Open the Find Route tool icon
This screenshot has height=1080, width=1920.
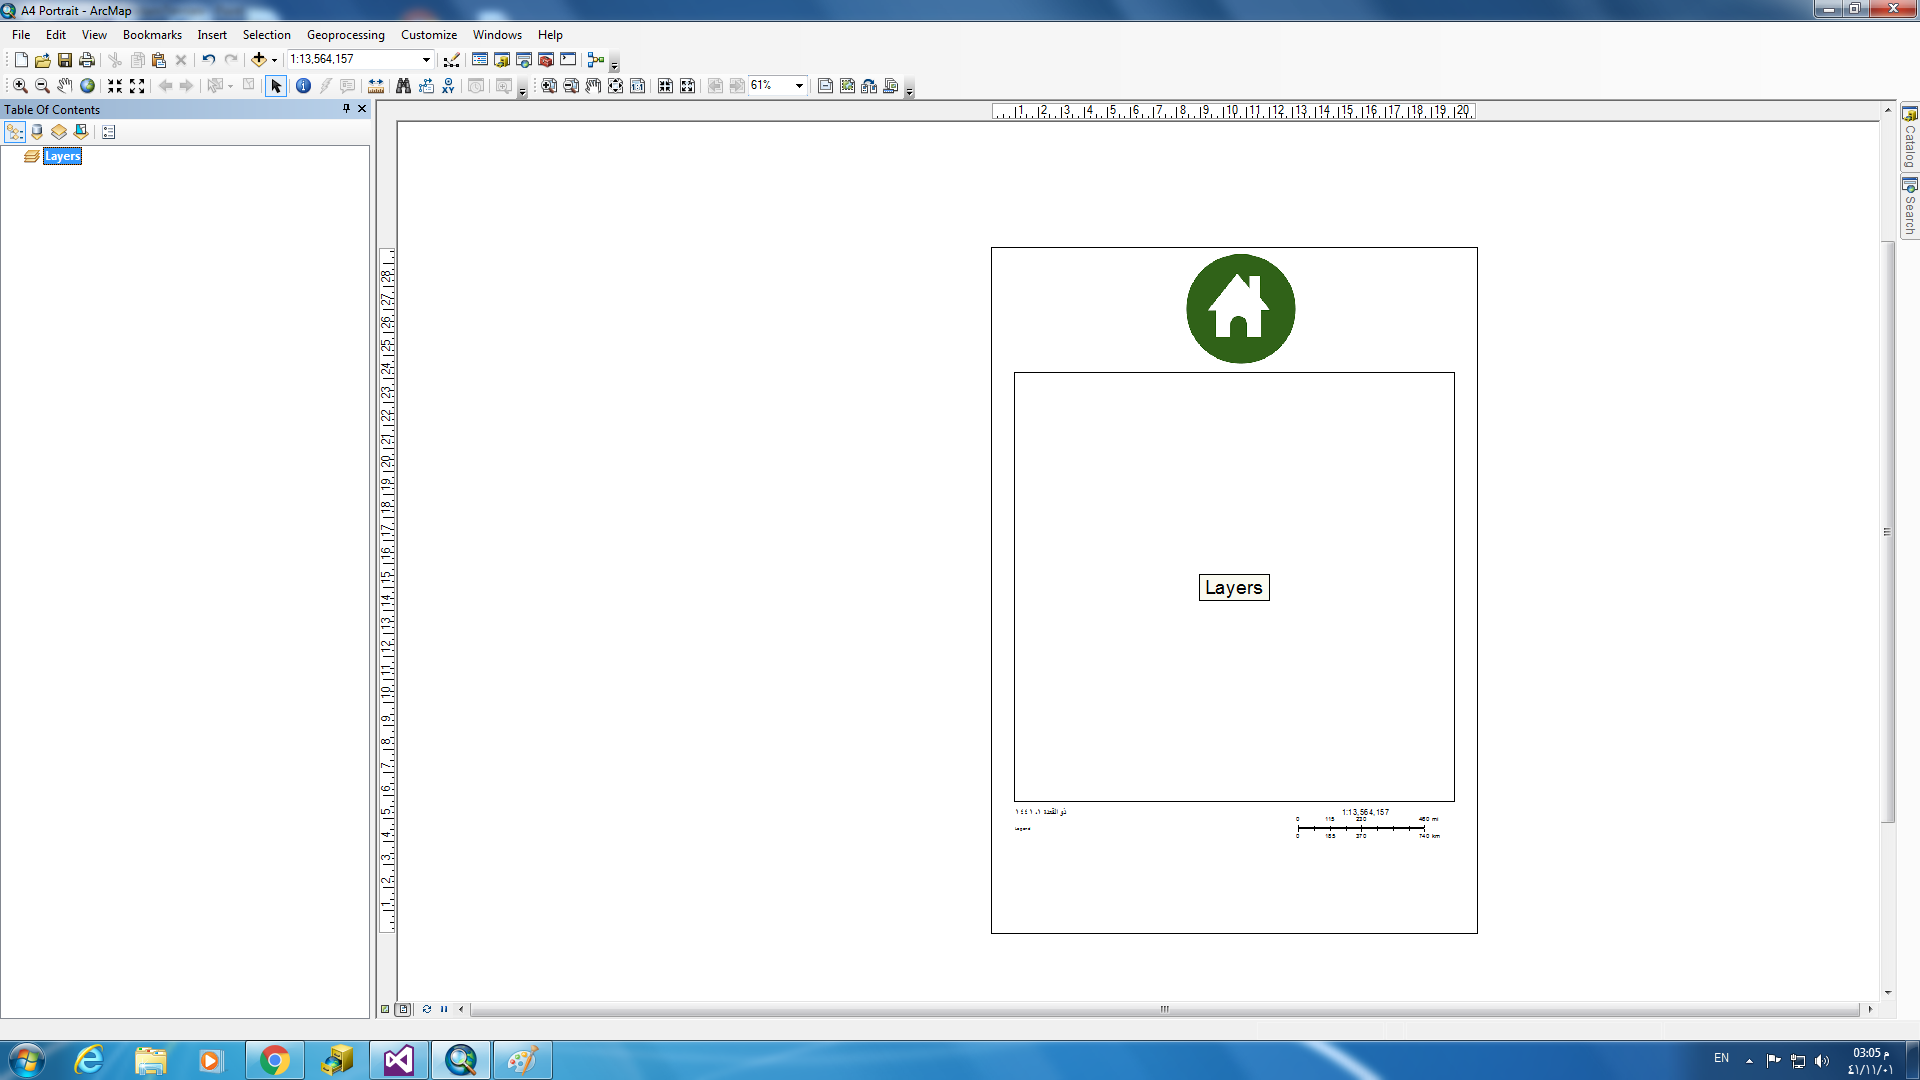426,86
